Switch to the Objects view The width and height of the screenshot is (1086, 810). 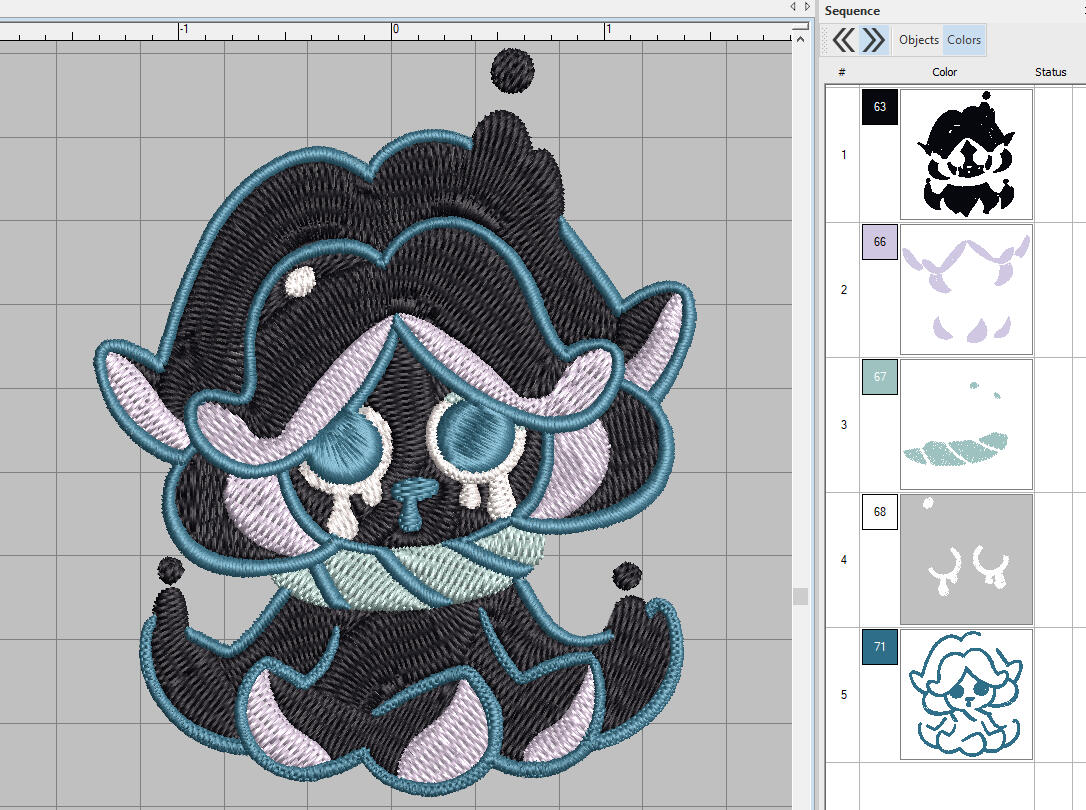click(x=918, y=40)
